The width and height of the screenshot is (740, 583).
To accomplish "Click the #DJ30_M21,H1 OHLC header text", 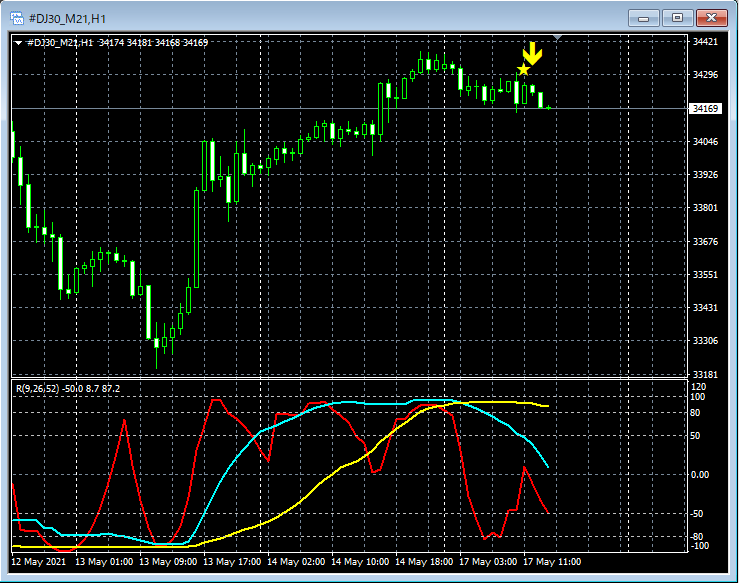I will pyautogui.click(x=118, y=42).
